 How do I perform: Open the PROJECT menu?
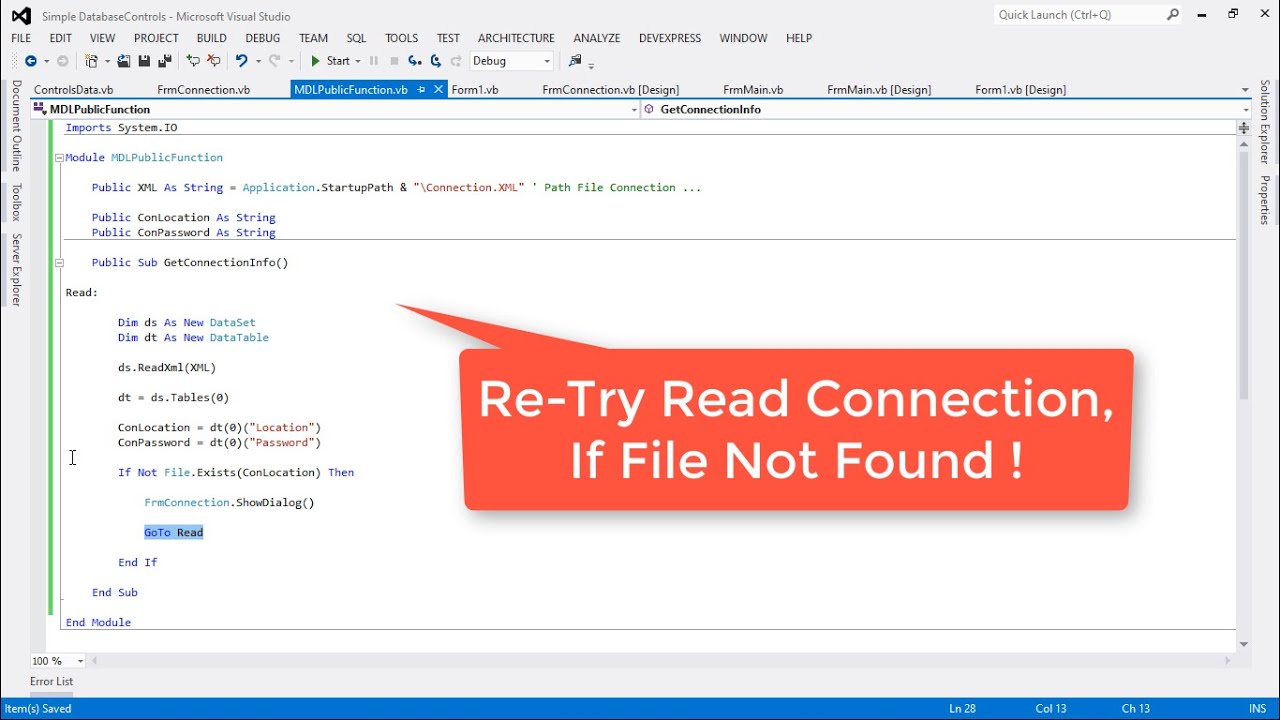[156, 38]
